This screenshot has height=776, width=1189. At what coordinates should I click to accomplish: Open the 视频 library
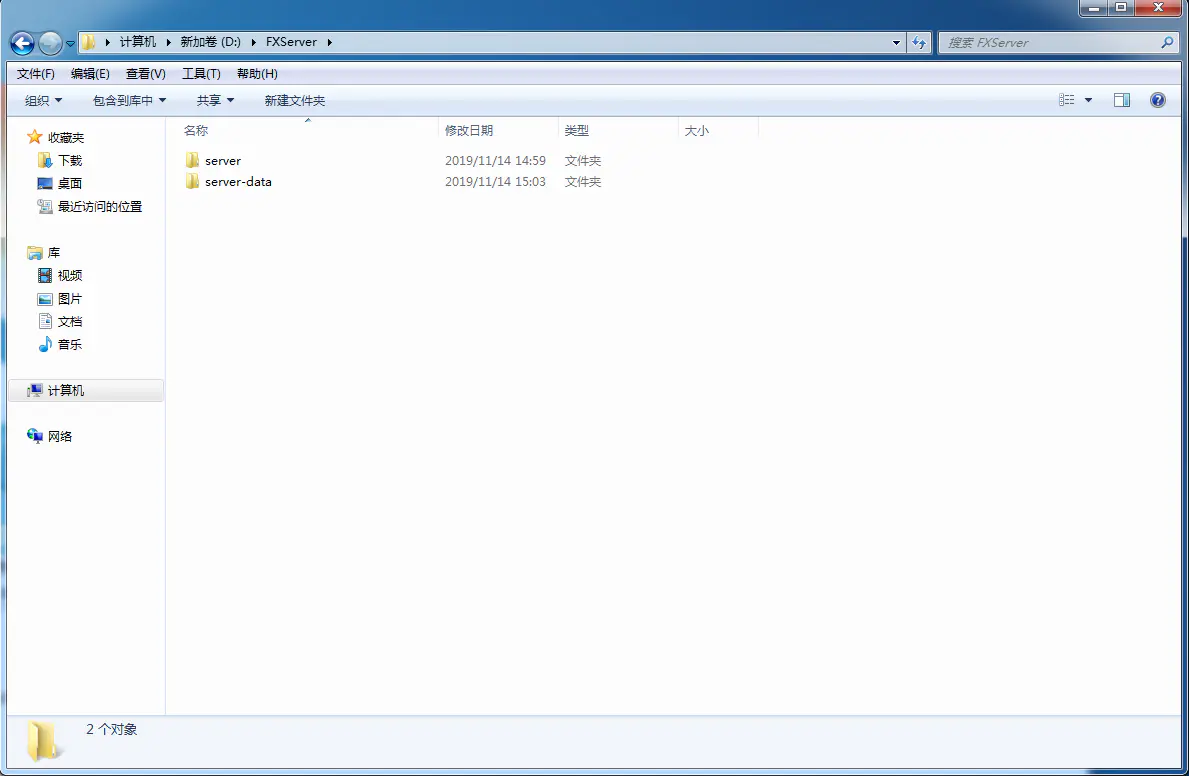[70, 275]
